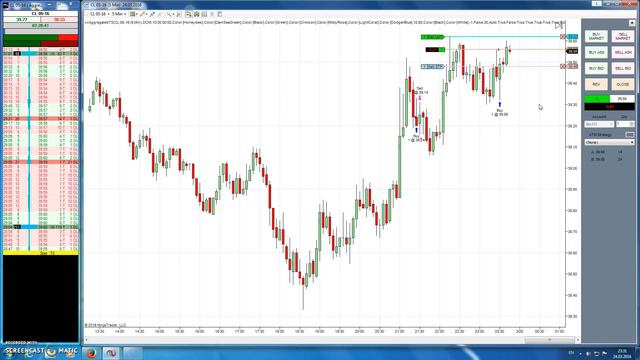
Task: Select the pencil drawing tools icon
Action: click(x=143, y=14)
